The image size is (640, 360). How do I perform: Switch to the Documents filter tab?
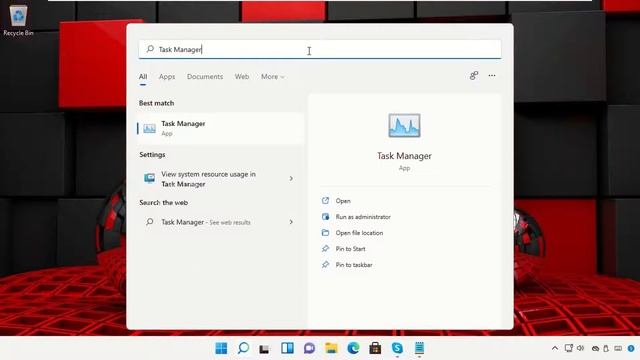pyautogui.click(x=205, y=76)
